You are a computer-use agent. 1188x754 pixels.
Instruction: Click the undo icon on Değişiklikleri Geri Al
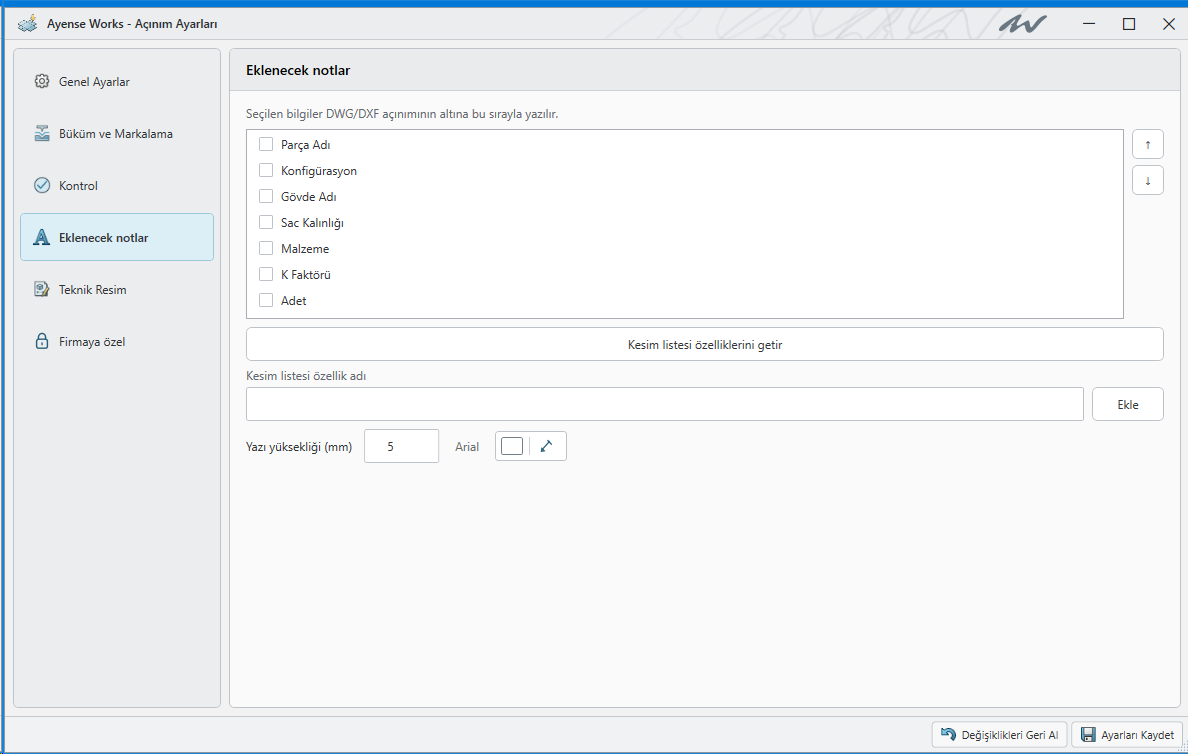[948, 734]
